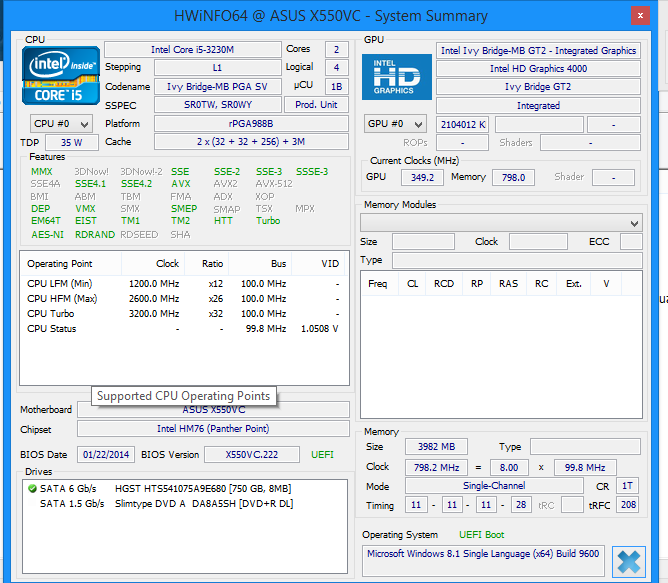Click the RDRAND feature label
The image size is (668, 583).
click(95, 235)
